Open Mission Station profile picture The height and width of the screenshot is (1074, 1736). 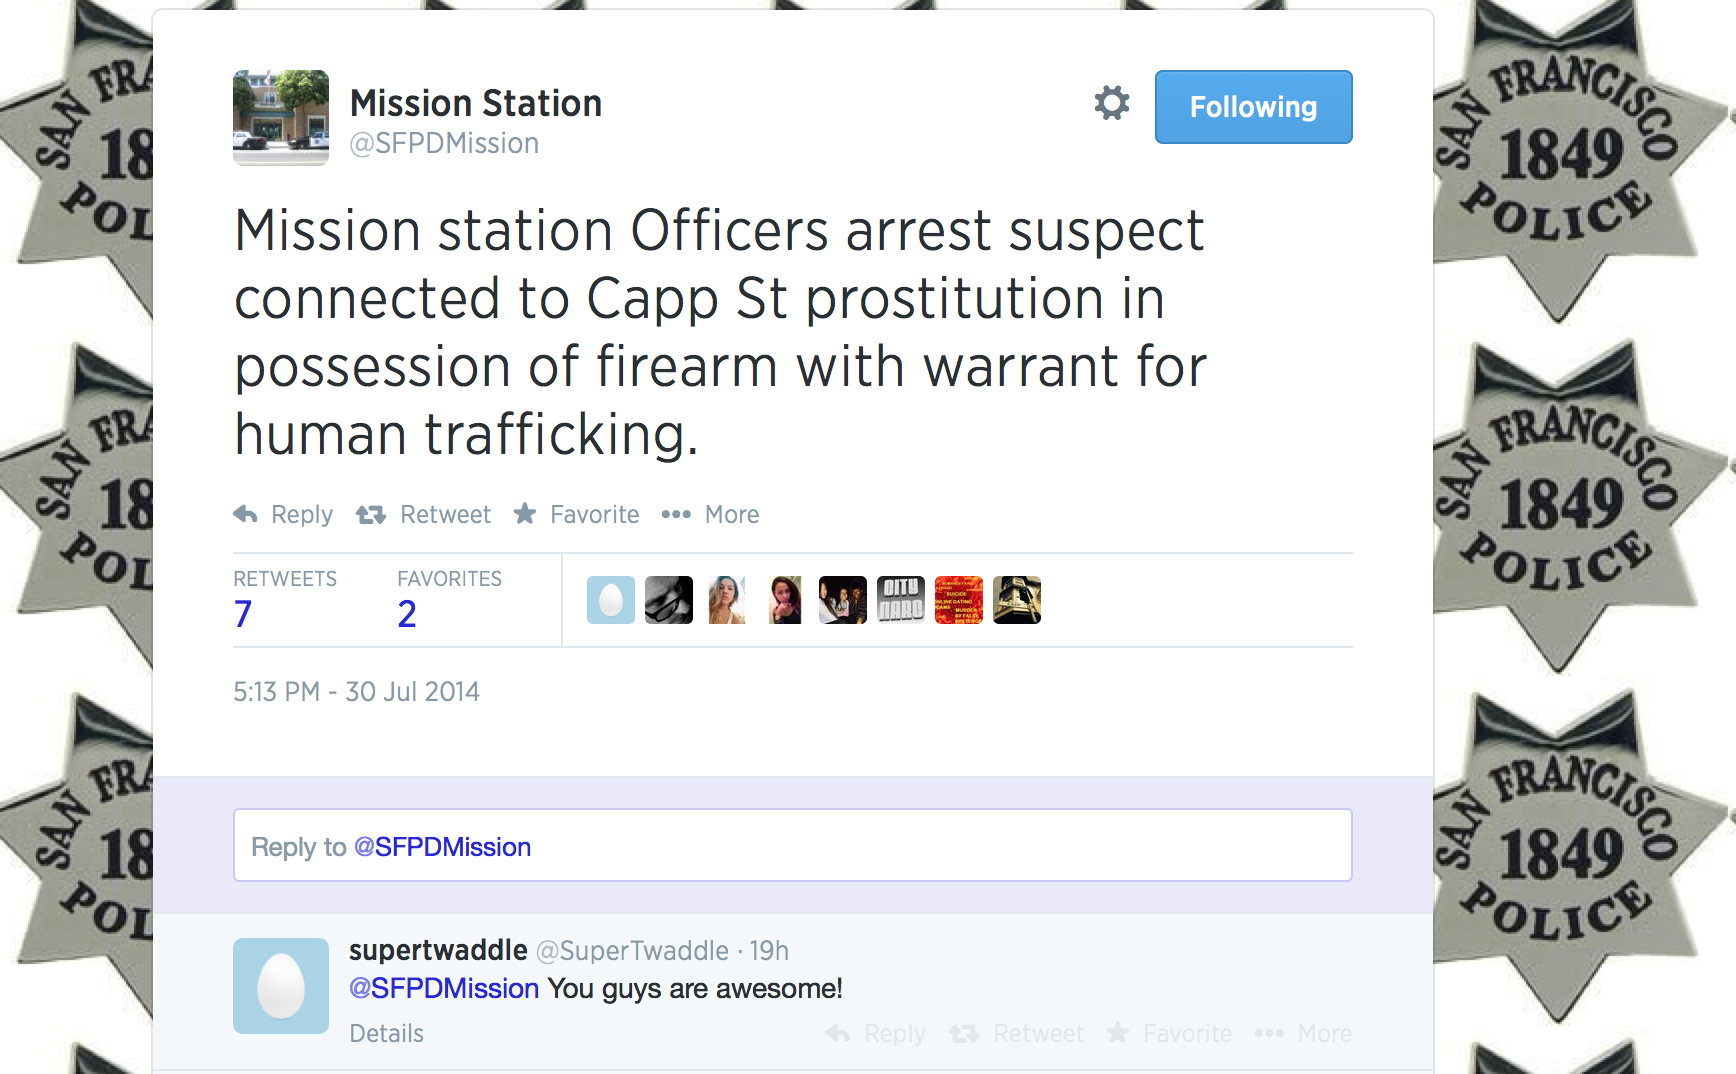(281, 117)
